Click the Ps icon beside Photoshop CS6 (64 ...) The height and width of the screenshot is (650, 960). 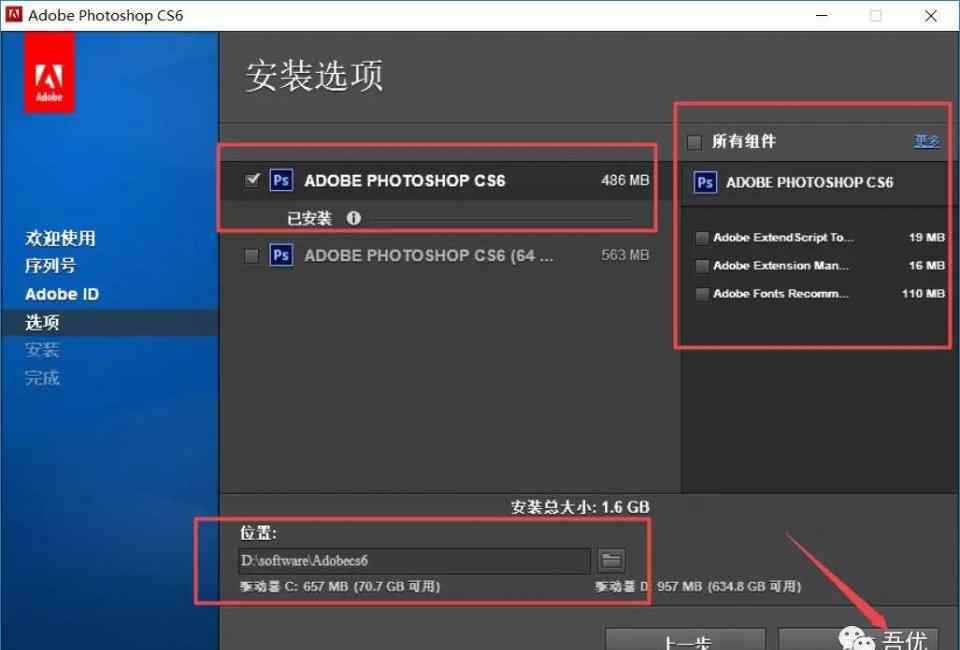[281, 255]
